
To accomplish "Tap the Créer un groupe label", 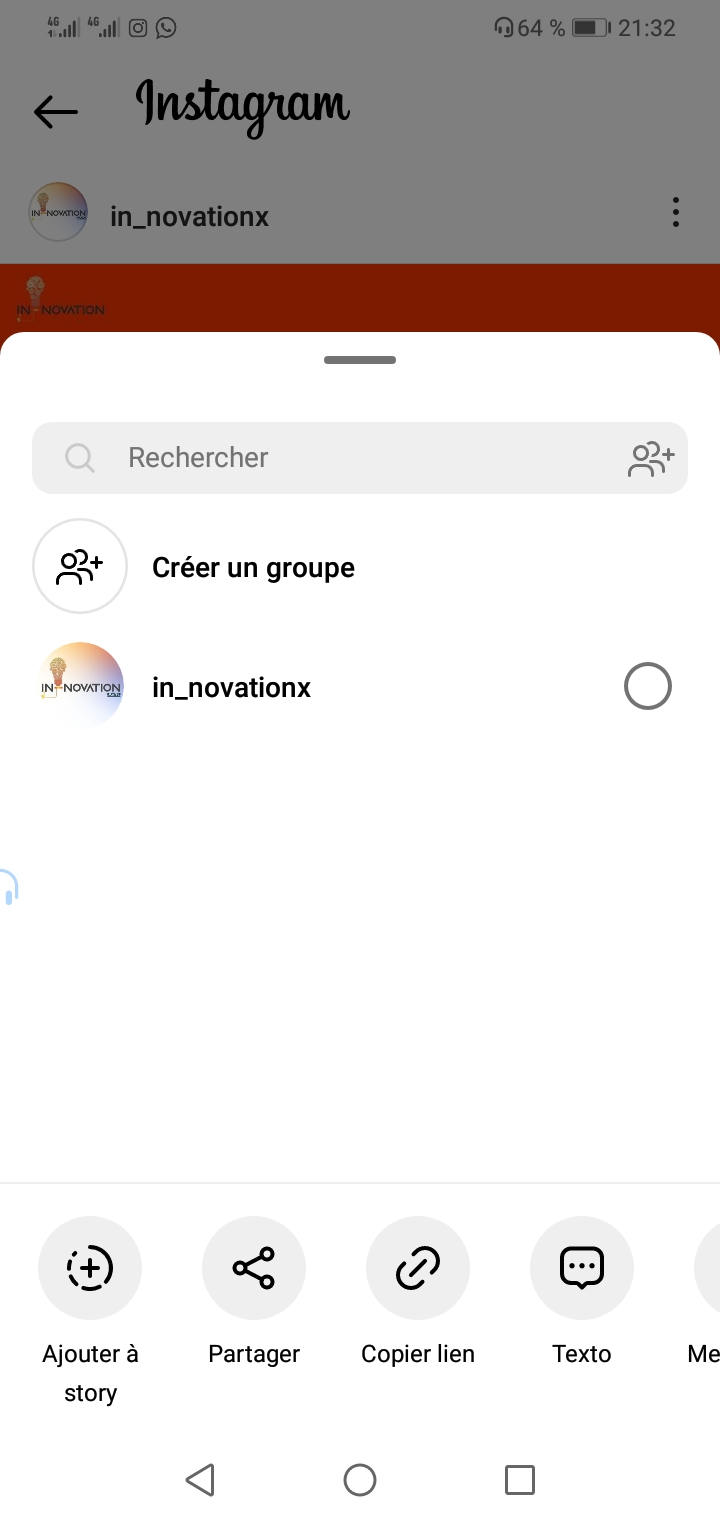I will click(253, 567).
